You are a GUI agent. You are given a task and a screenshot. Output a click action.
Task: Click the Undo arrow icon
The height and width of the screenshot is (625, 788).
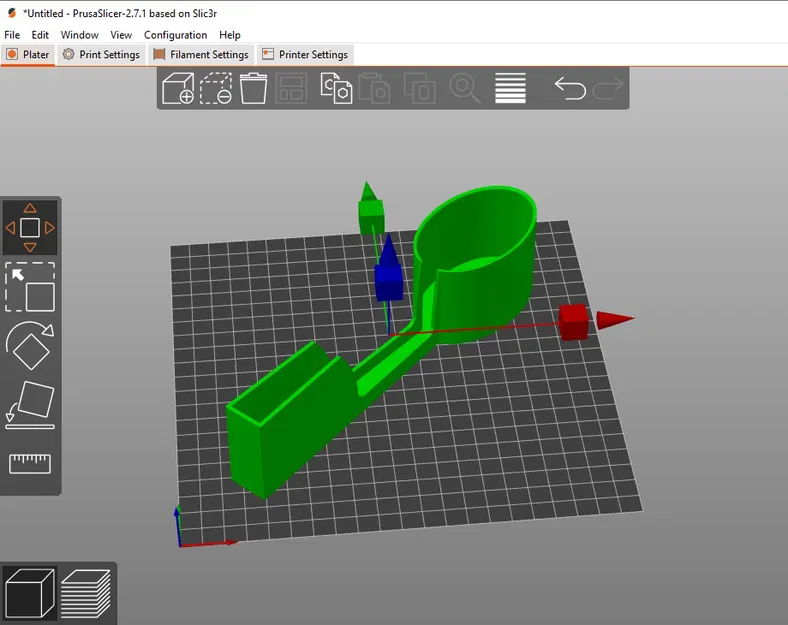[x=570, y=88]
